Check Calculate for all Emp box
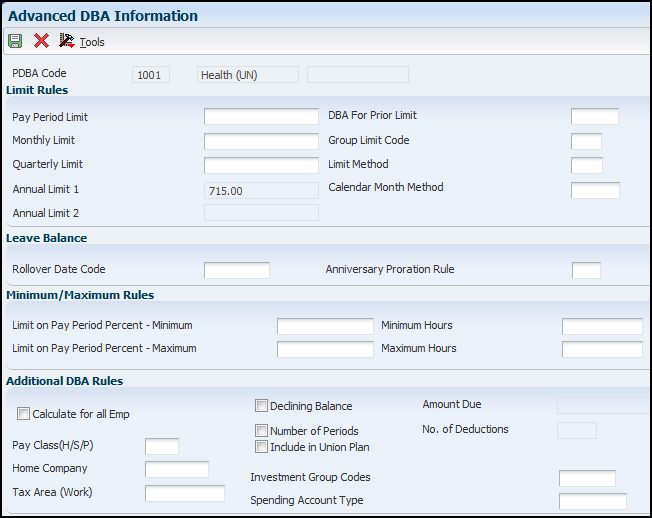This screenshot has height=518, width=652. click(x=23, y=414)
